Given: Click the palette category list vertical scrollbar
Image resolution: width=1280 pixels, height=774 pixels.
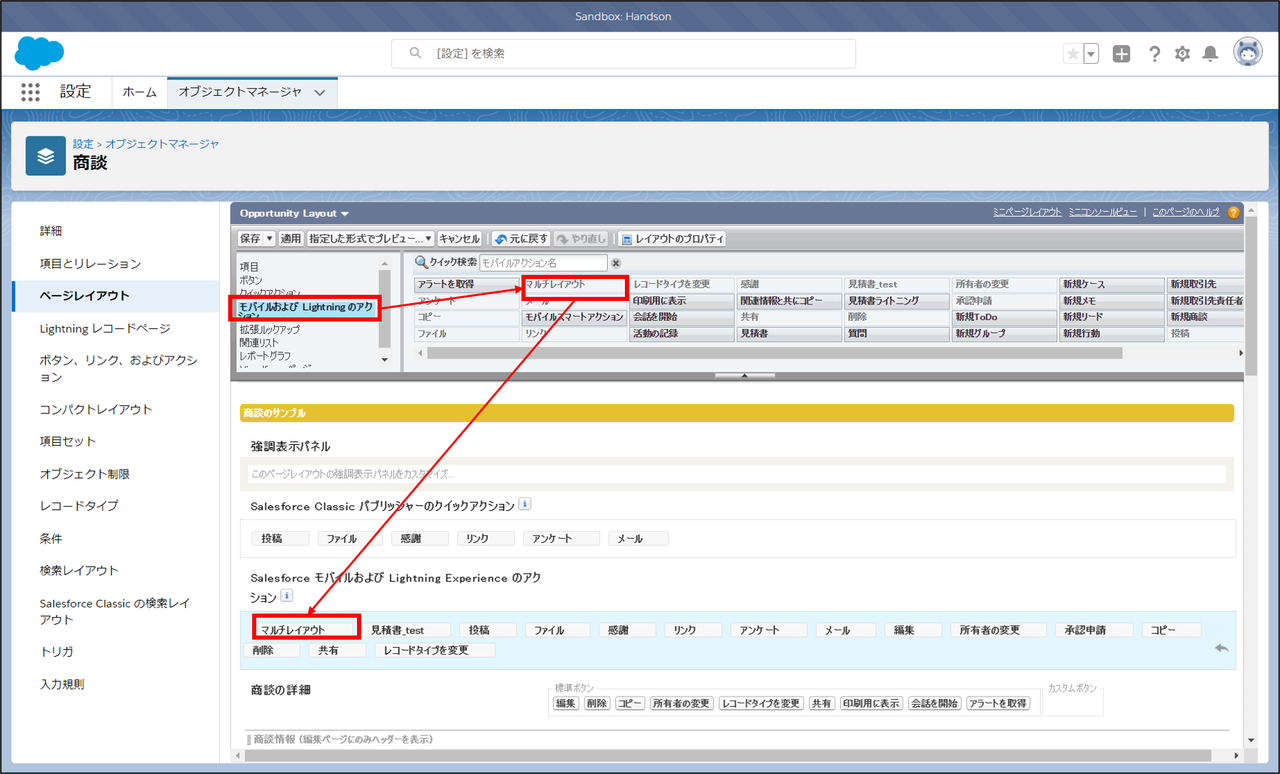Looking at the screenshot, I should (385, 308).
